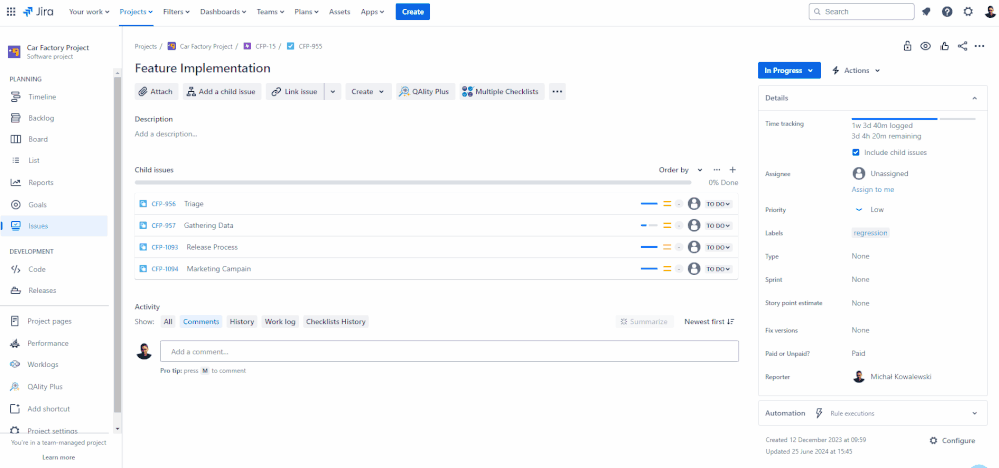Click the Multiple Checklists button
The image size is (999, 468).
[x=502, y=92]
